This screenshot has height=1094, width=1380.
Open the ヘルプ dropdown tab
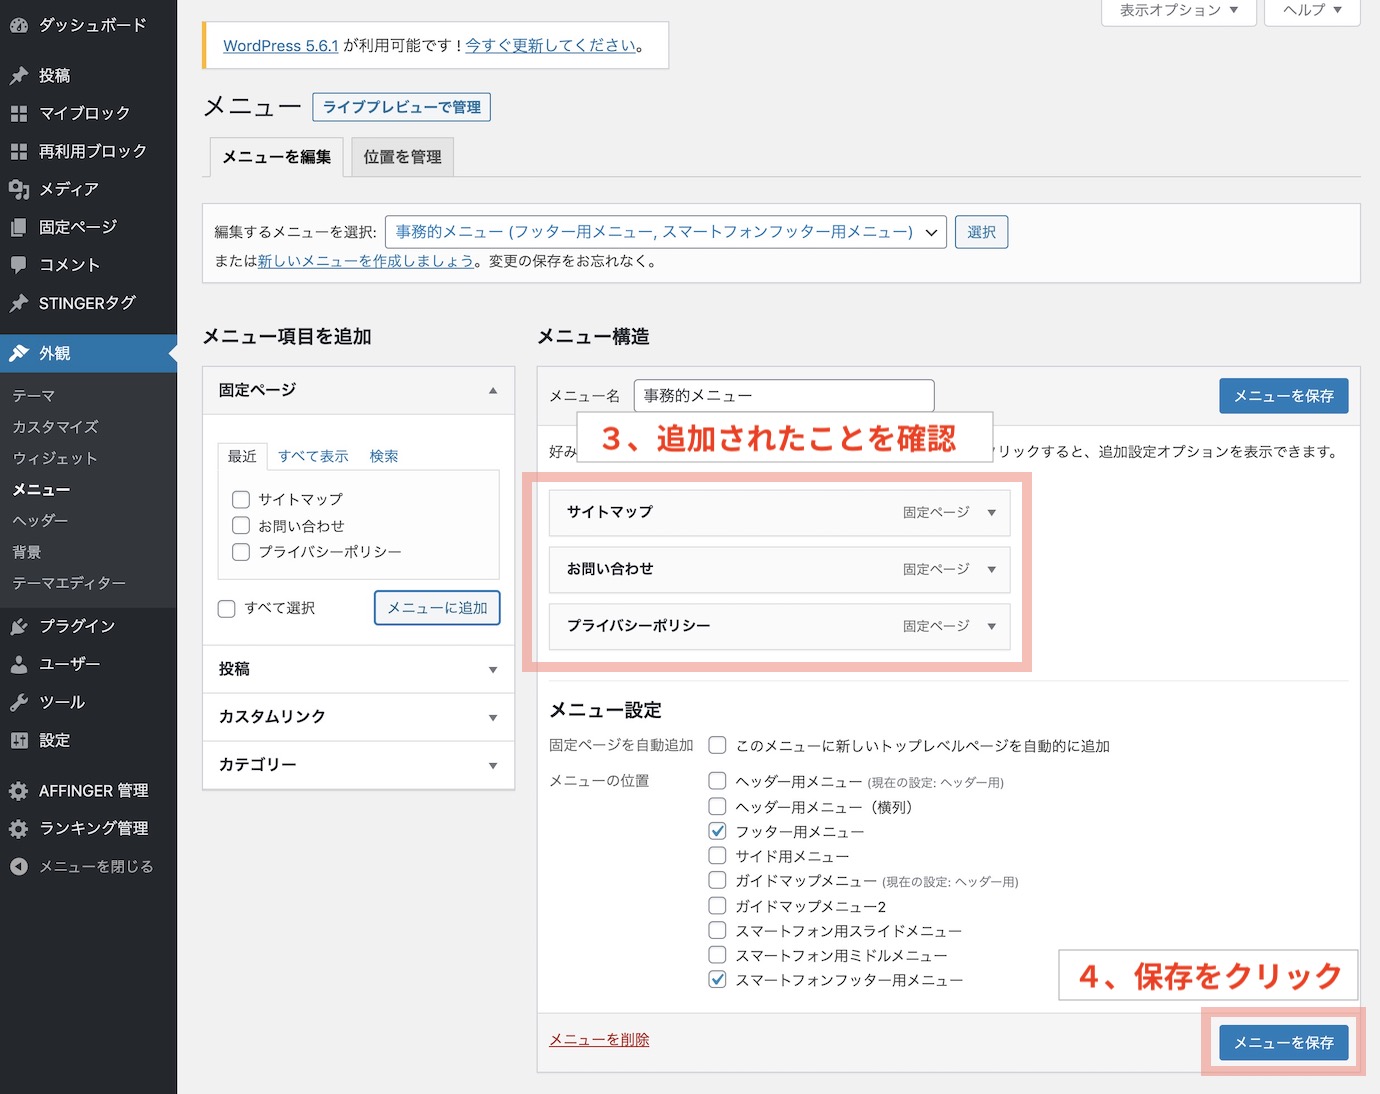point(1312,10)
